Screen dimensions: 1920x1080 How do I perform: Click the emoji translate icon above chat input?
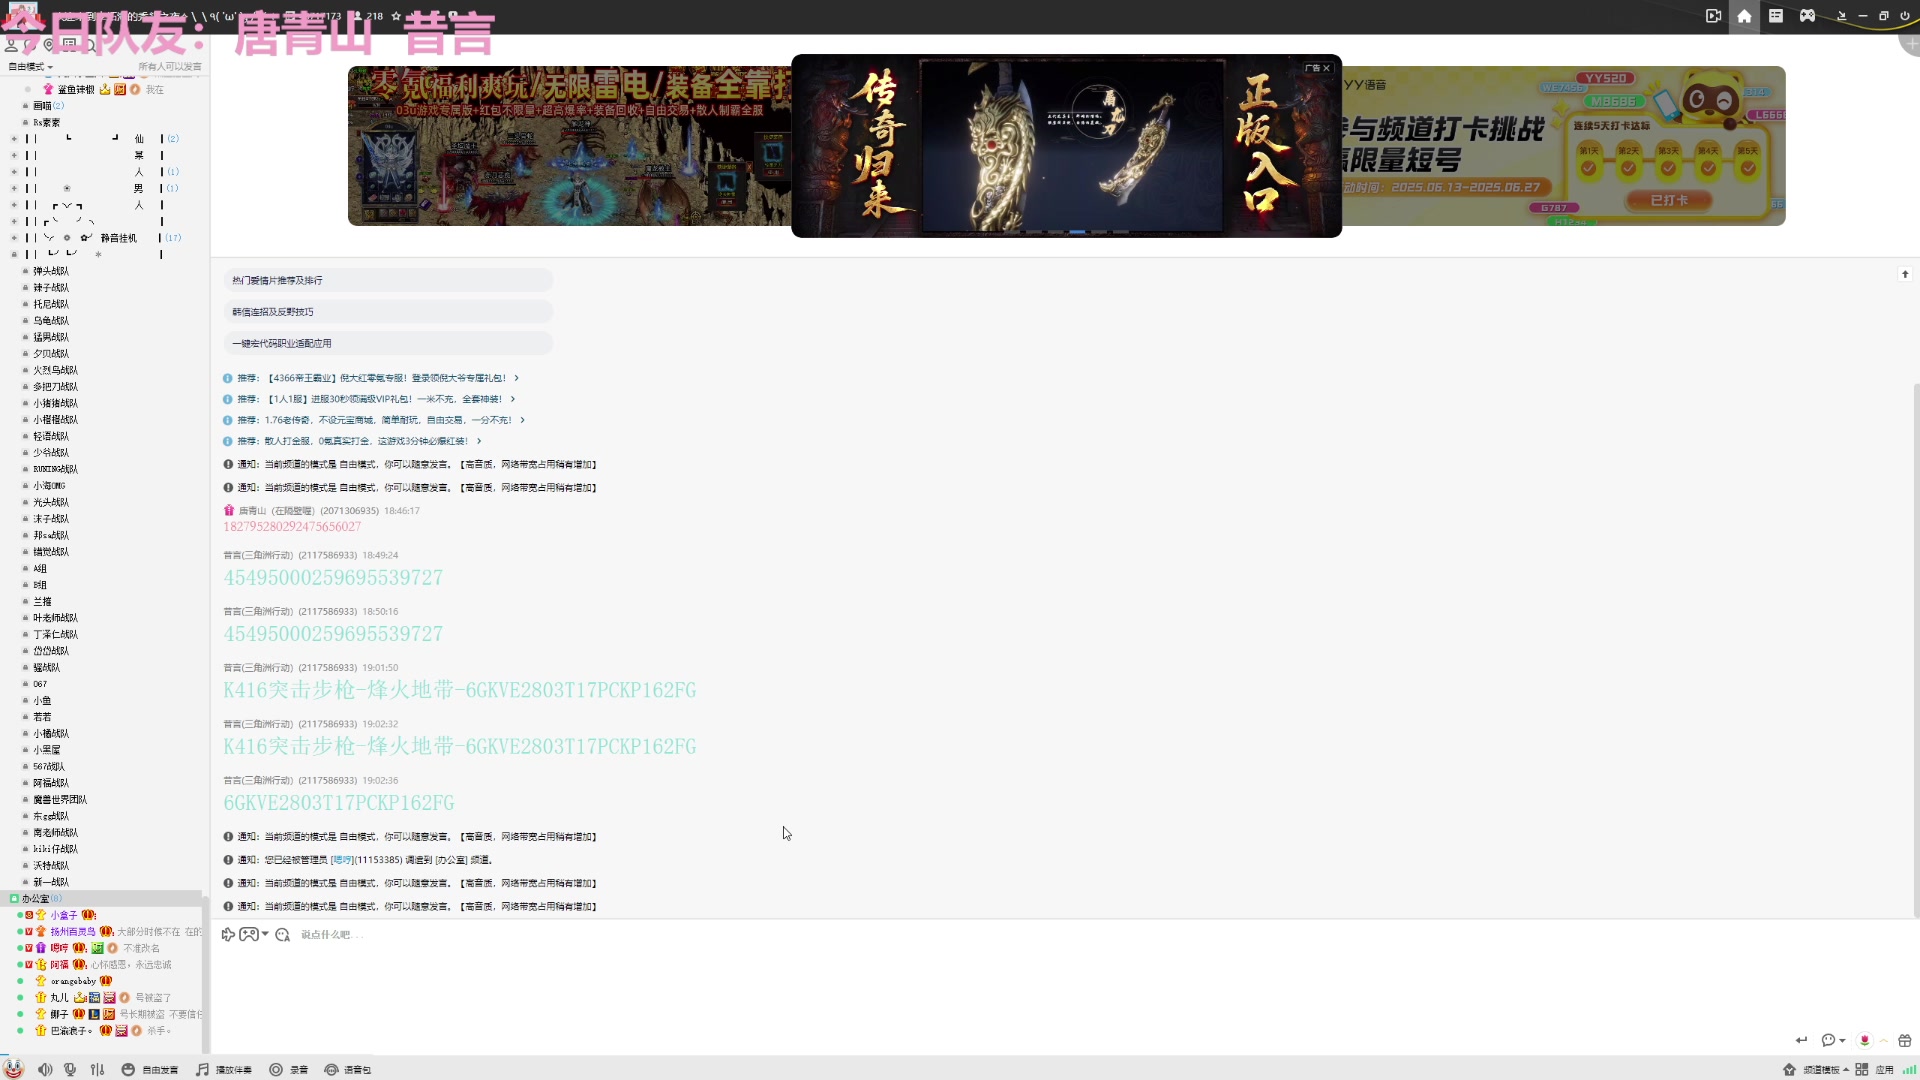(x=283, y=934)
